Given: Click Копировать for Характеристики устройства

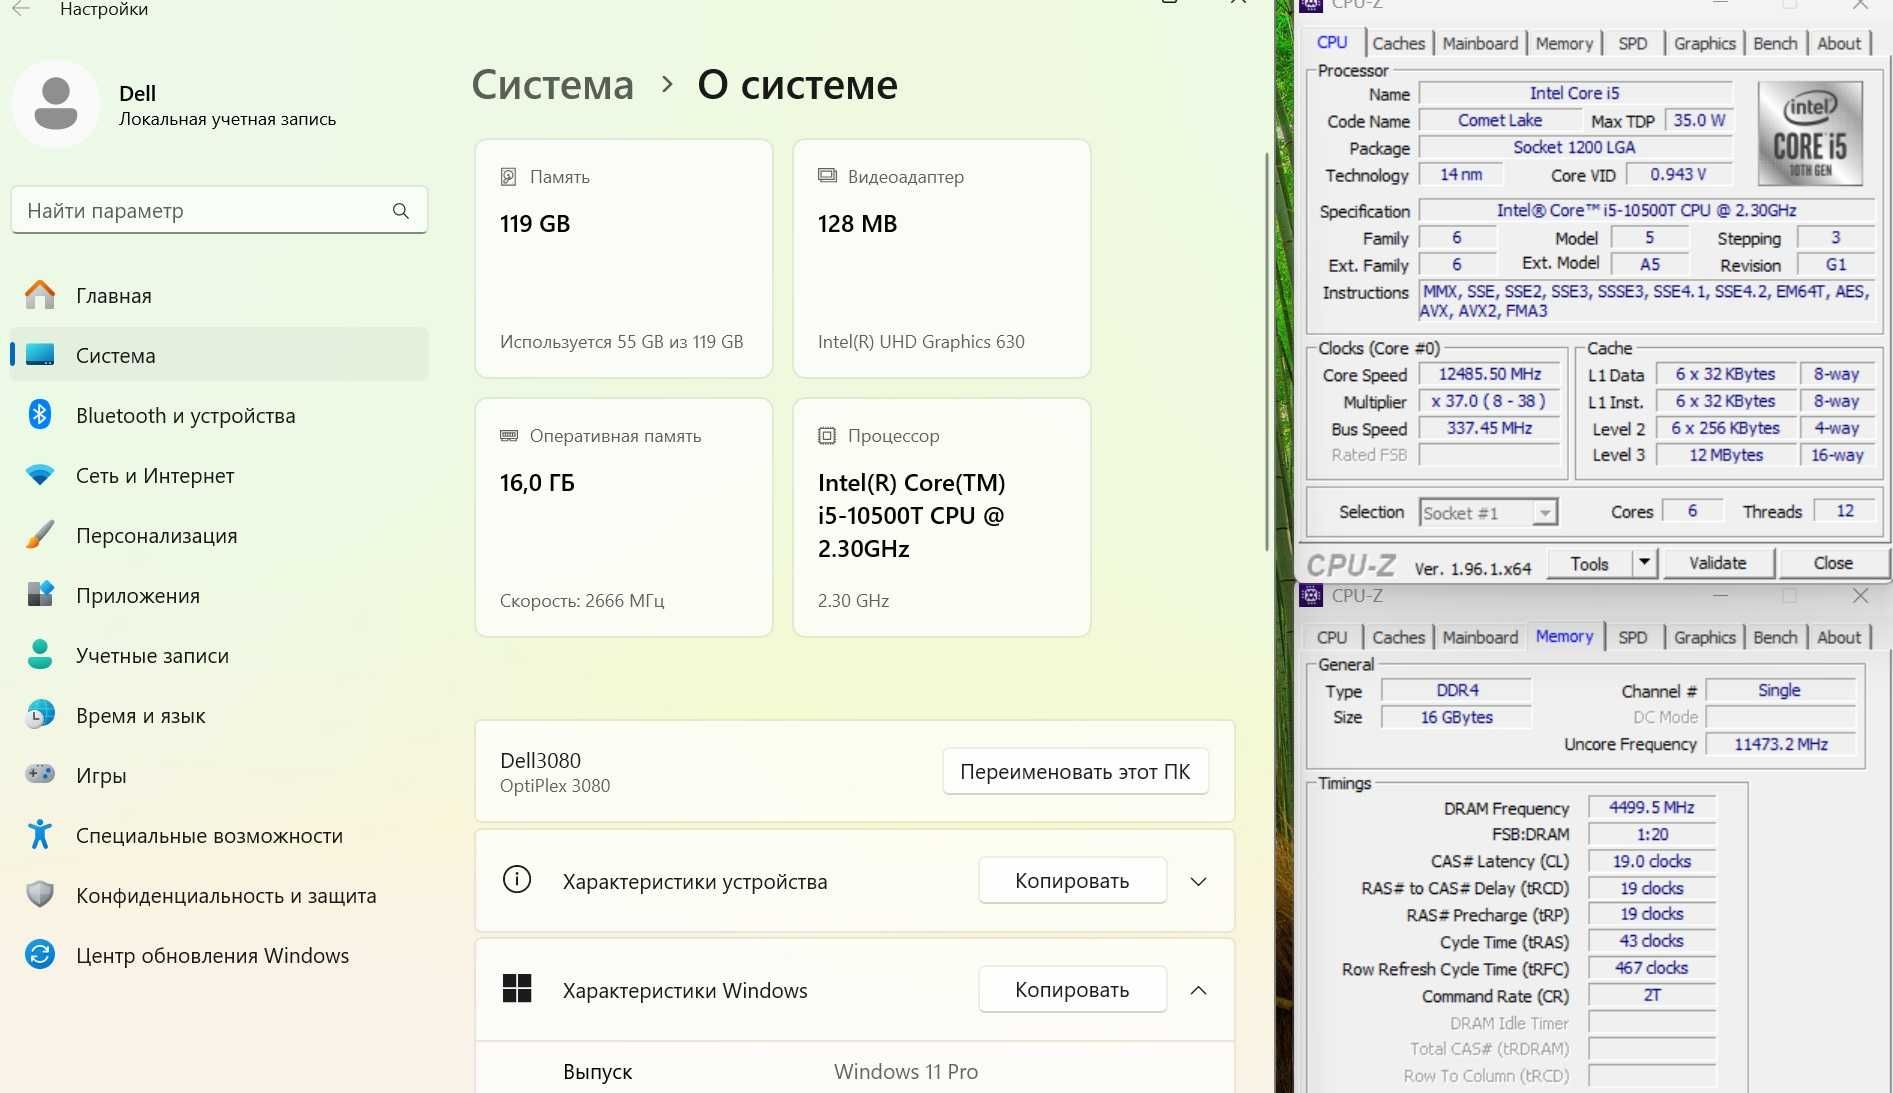Looking at the screenshot, I should coord(1072,880).
